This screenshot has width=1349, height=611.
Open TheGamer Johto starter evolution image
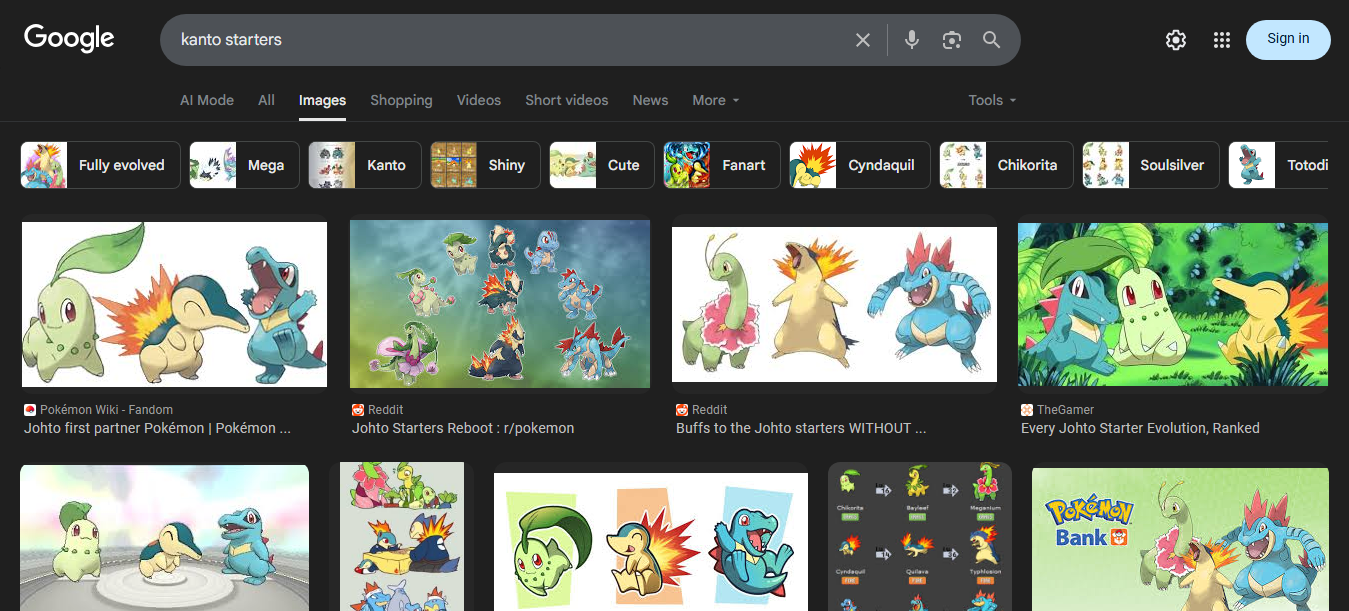(1173, 304)
